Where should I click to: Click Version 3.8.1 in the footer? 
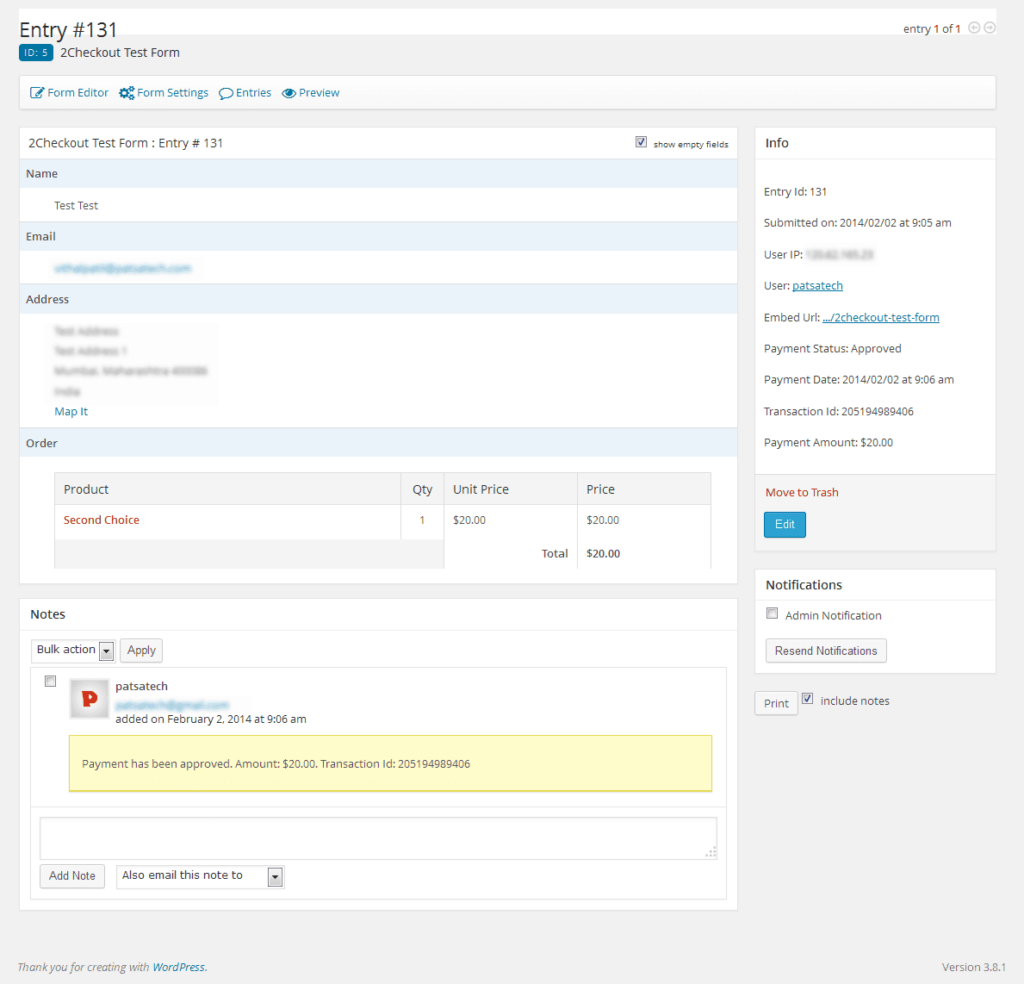tap(974, 967)
